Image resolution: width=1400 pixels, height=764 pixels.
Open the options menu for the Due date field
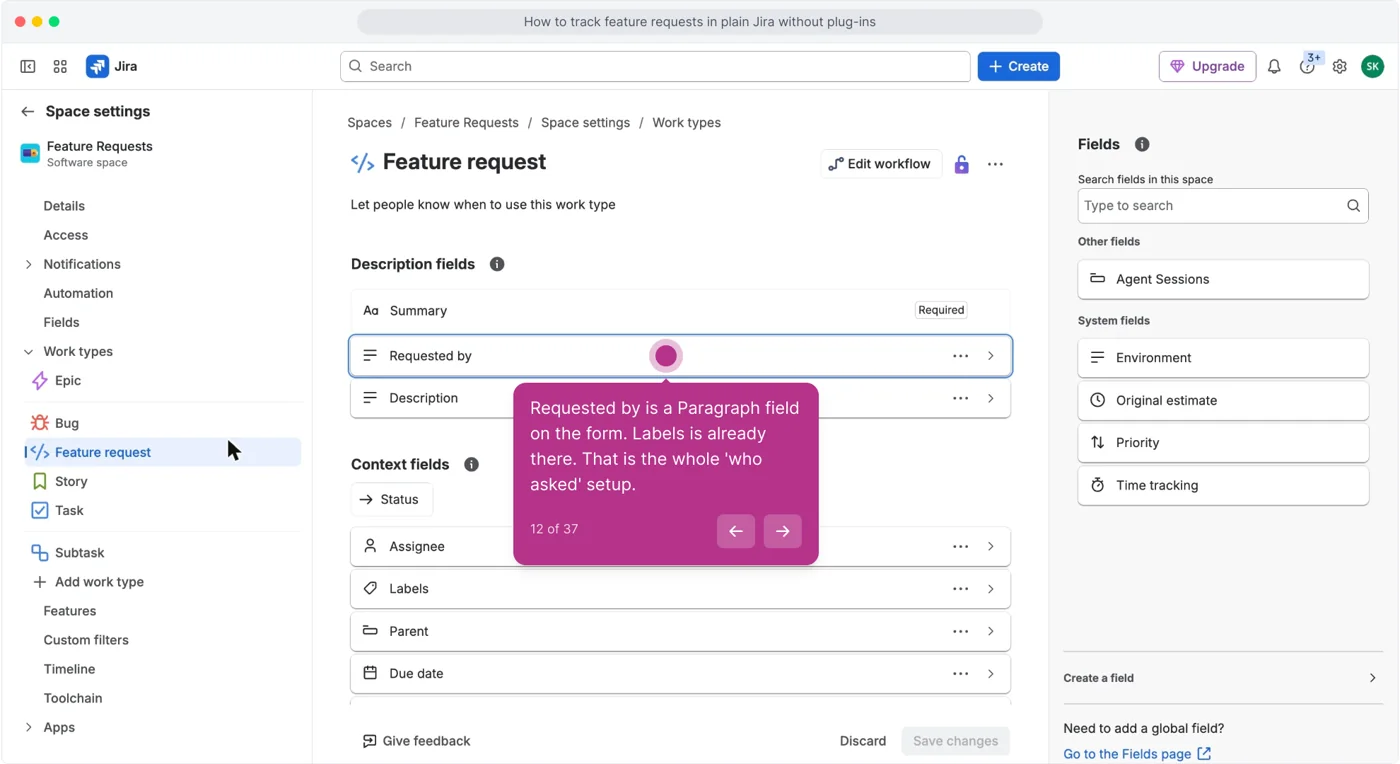point(960,674)
